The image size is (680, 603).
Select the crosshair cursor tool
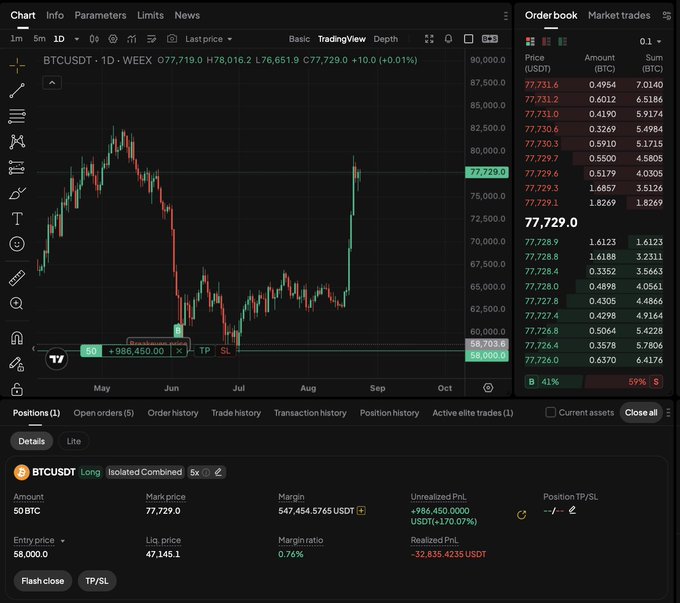17,66
